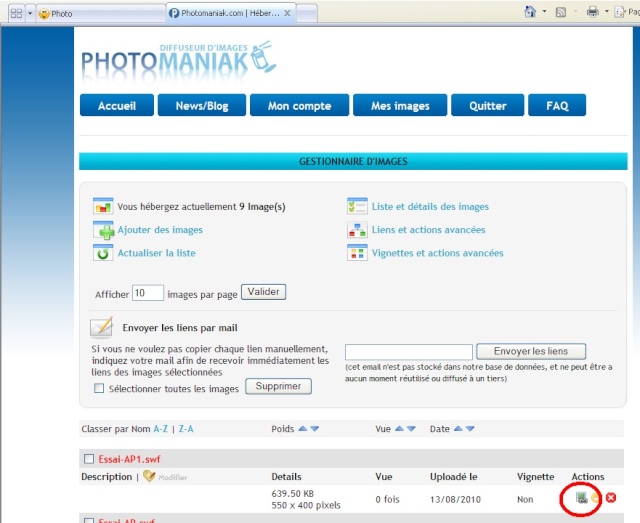This screenshot has width=640, height=523.
Task: Sort by Poids descending arrow
Action: point(314,429)
